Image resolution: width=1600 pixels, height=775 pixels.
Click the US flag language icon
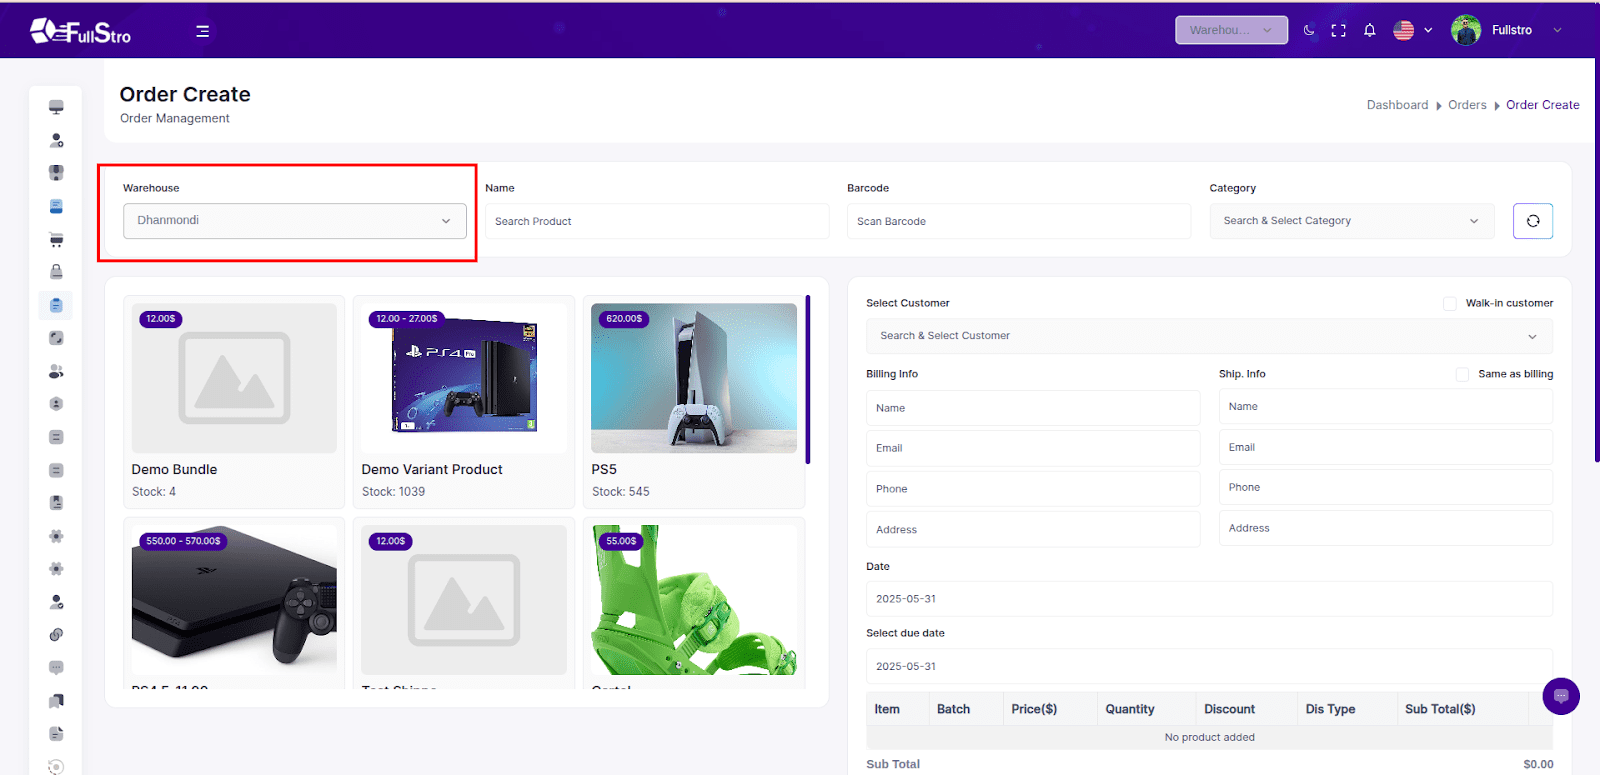1403,30
